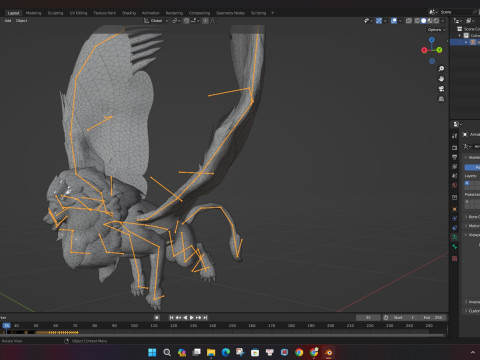
Task: Open the Sculpting workspace tab
Action: coord(55,13)
